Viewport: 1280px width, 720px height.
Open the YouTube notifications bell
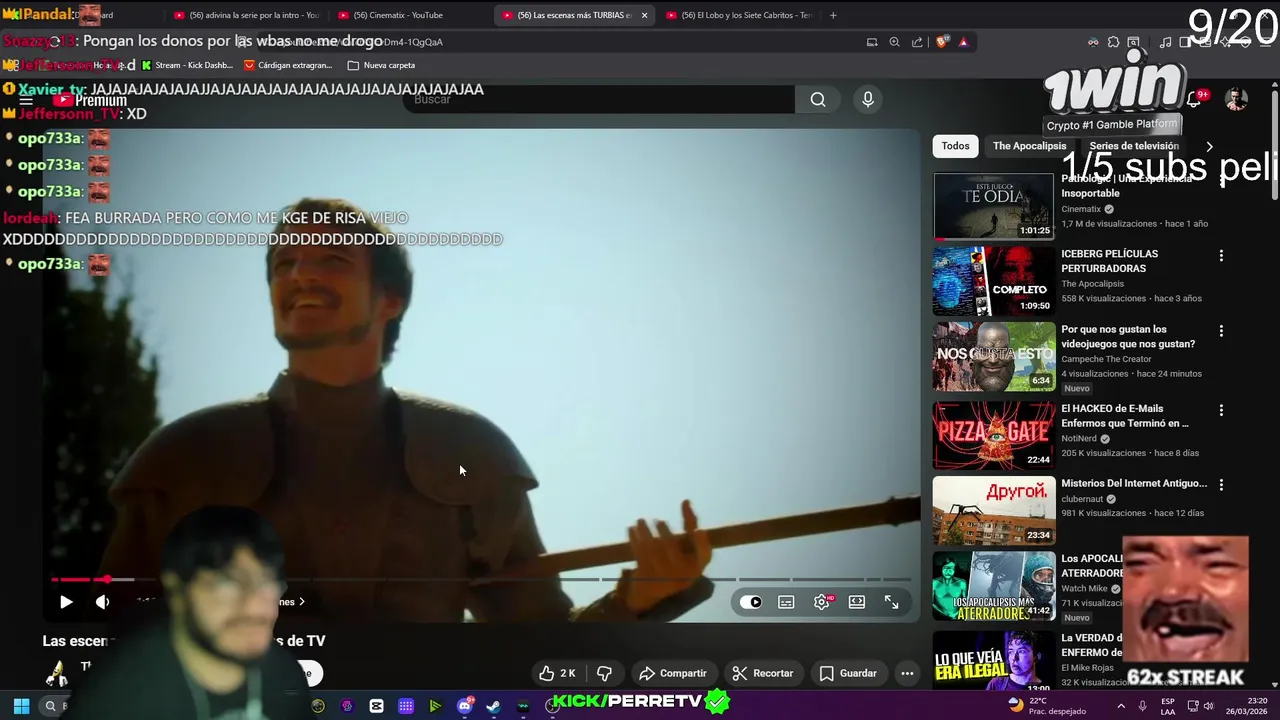click(x=1194, y=99)
